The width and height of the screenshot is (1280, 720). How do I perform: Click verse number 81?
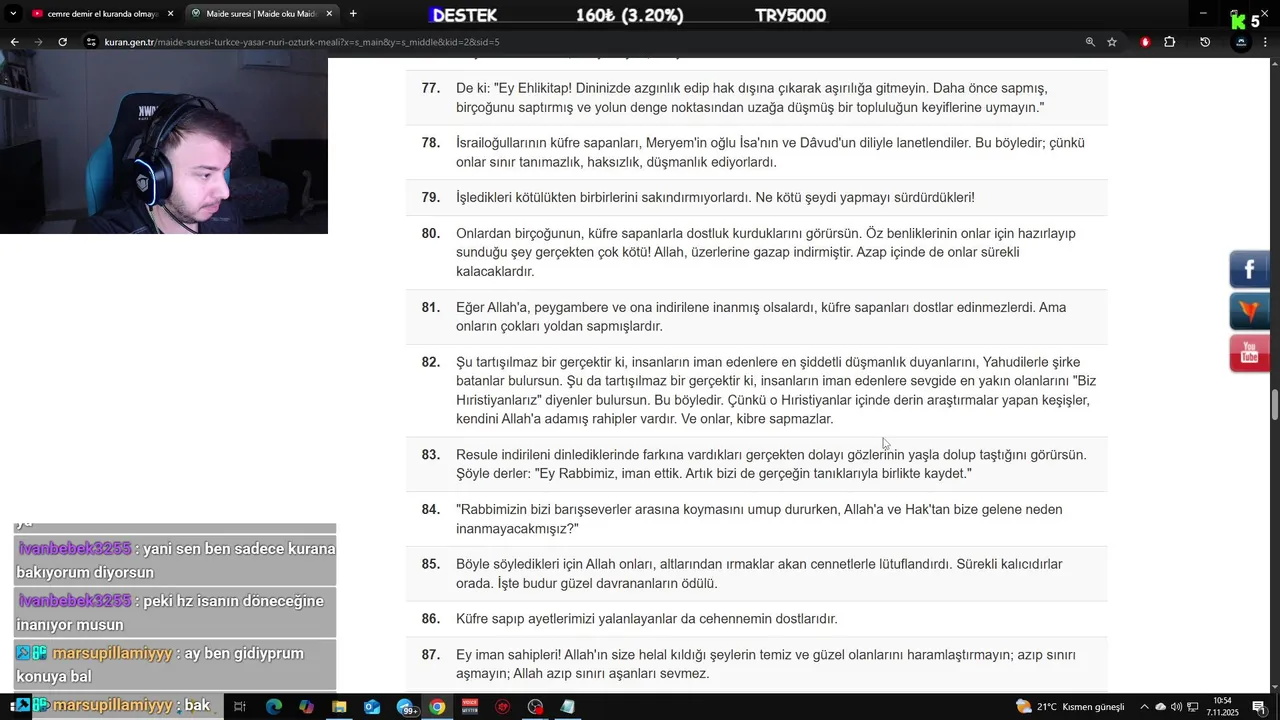(x=430, y=307)
